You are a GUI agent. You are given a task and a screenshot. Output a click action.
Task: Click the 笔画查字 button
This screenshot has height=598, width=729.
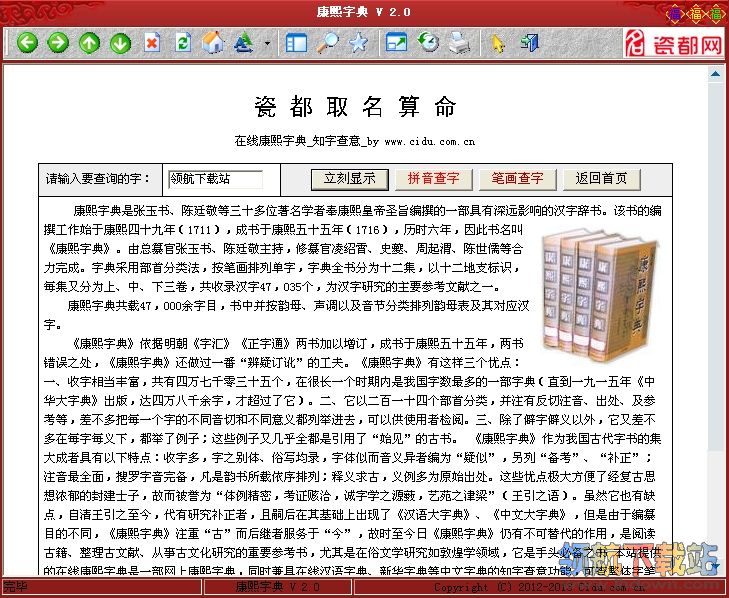point(517,179)
